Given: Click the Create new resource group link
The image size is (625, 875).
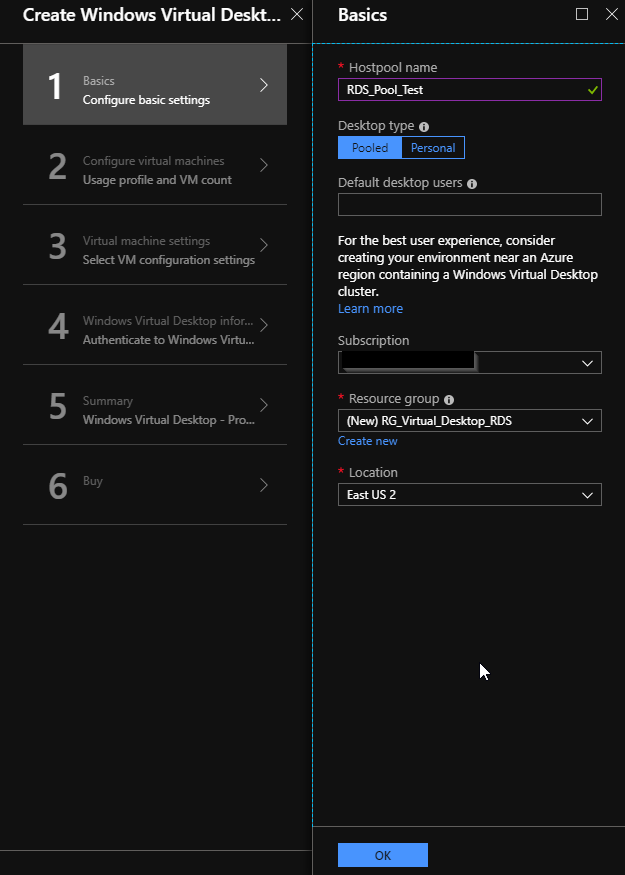Looking at the screenshot, I should (368, 441).
